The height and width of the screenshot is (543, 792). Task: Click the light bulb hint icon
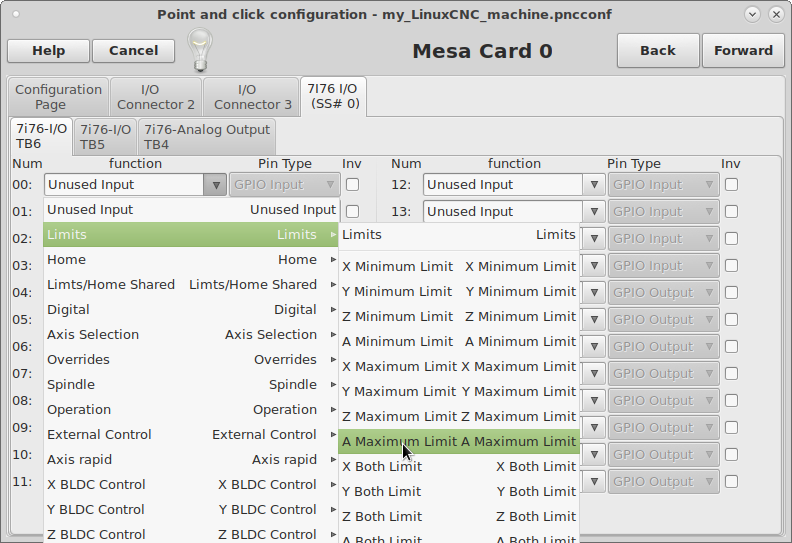point(200,51)
